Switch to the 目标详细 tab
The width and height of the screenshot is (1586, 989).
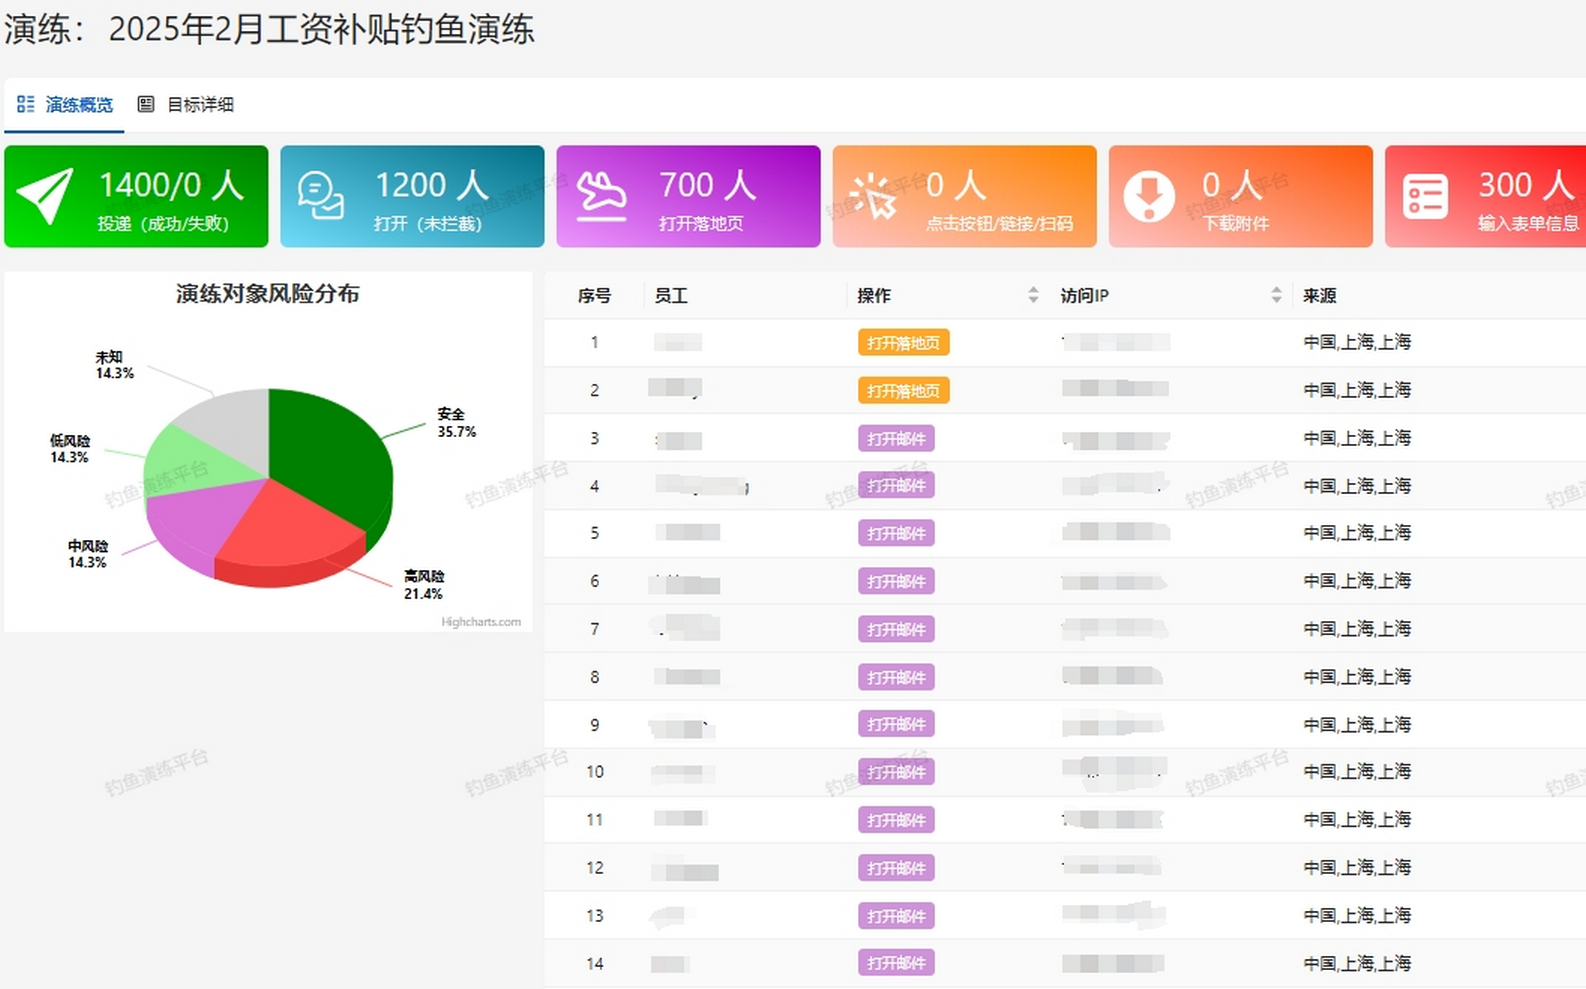[x=200, y=104]
